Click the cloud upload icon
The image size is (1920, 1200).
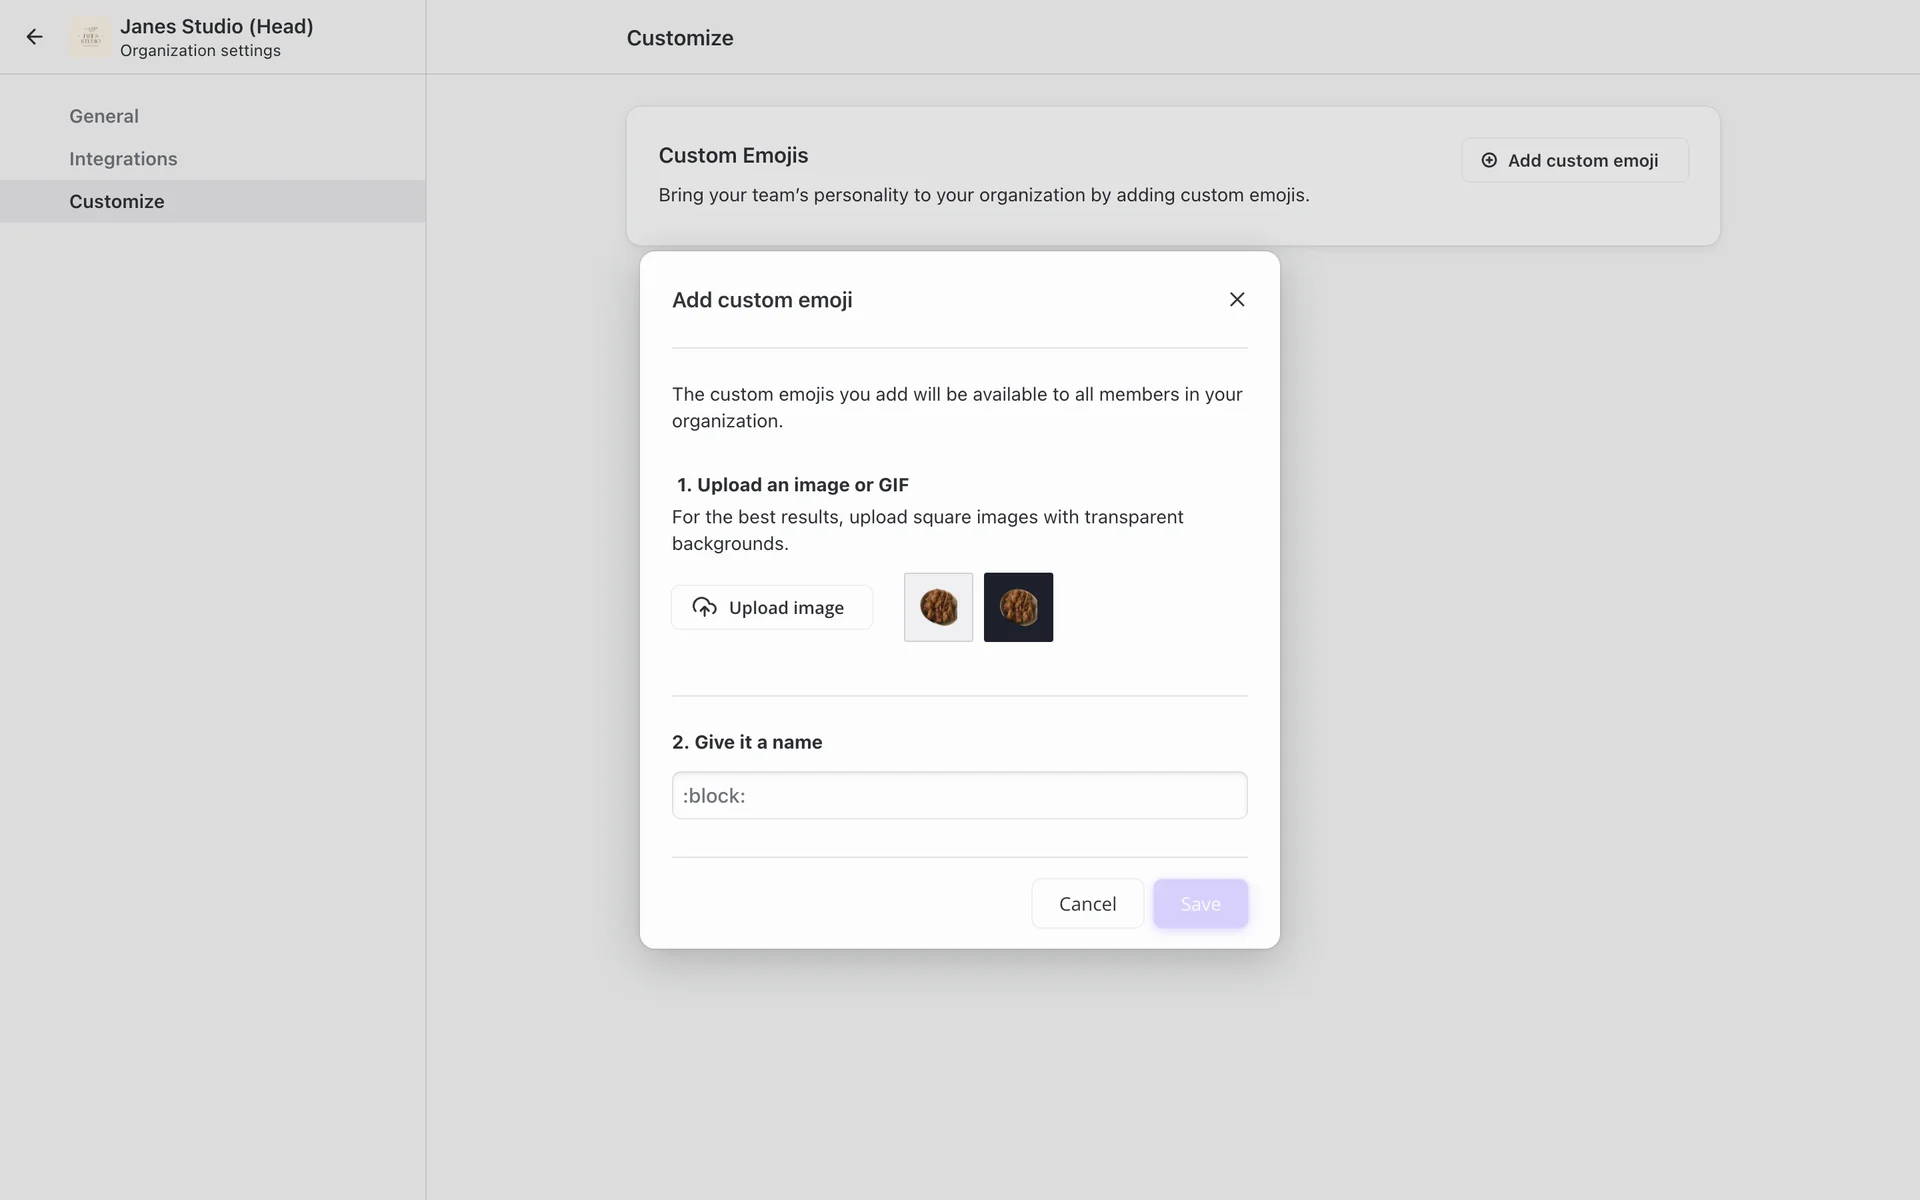(x=704, y=607)
